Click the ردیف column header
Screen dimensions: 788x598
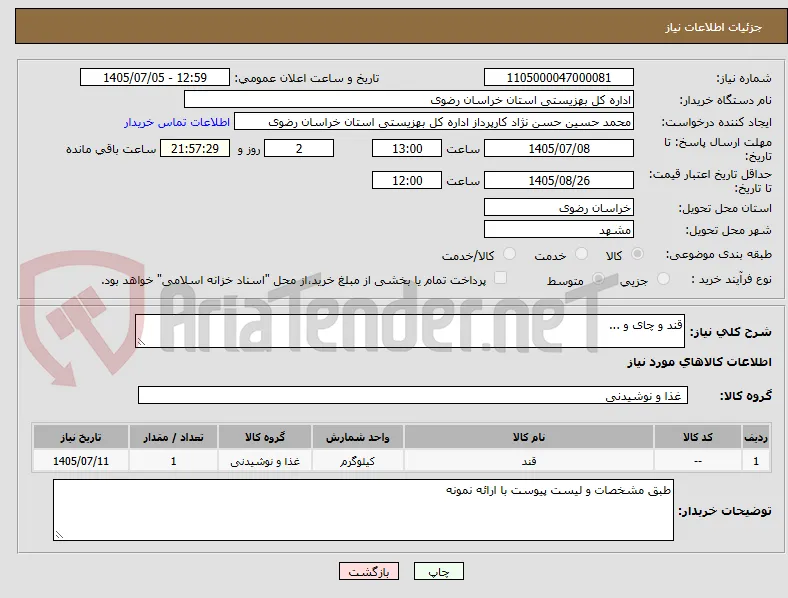[756, 437]
